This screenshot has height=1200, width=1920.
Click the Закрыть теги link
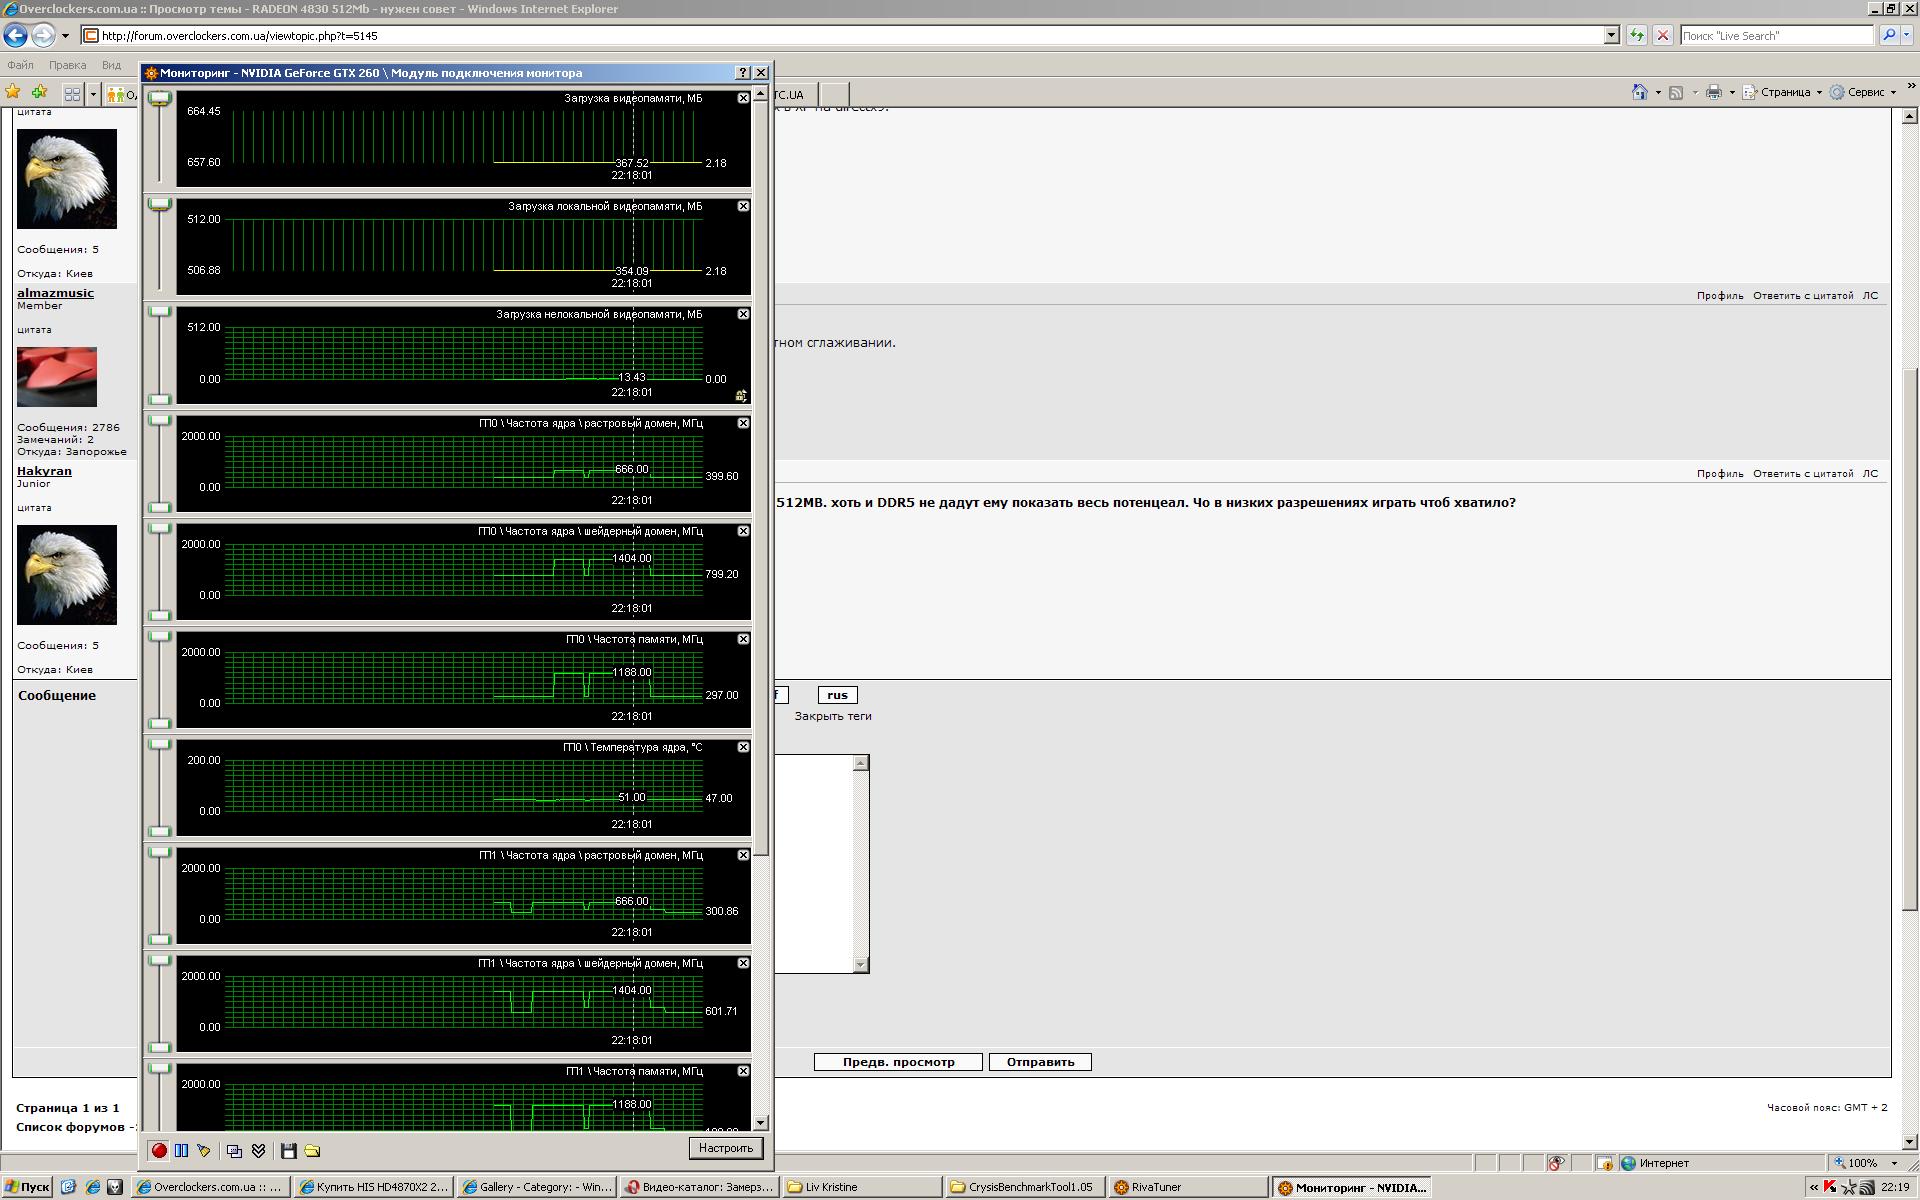[833, 716]
